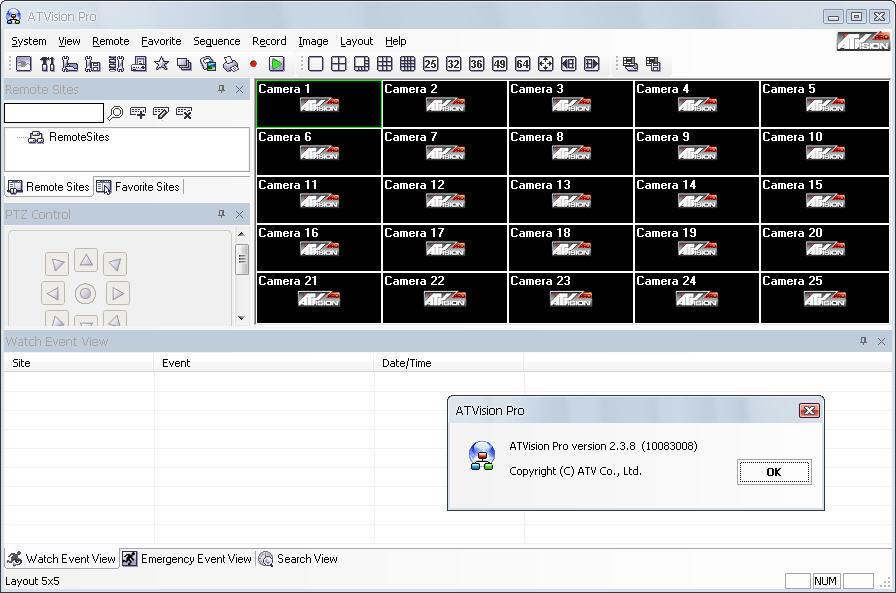Screen dimensions: 896x593
Task: Toggle the green watch start button
Action: (275, 63)
